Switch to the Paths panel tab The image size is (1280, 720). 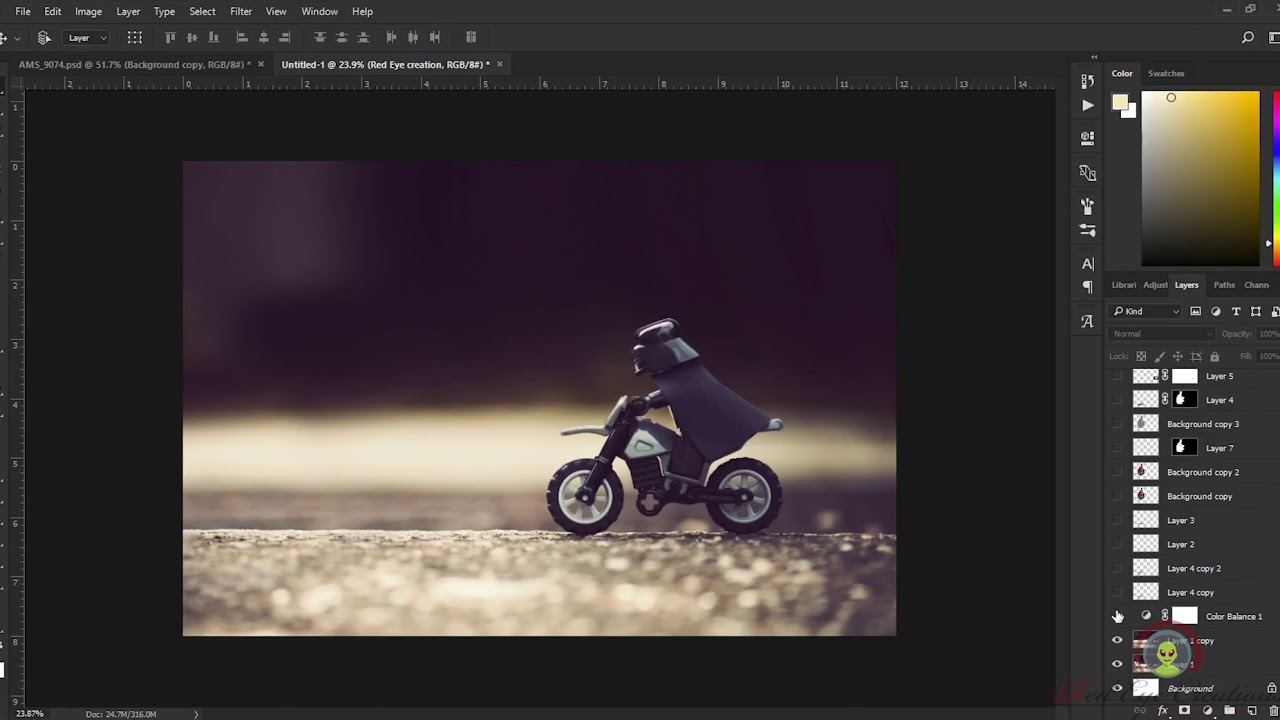pos(1224,285)
